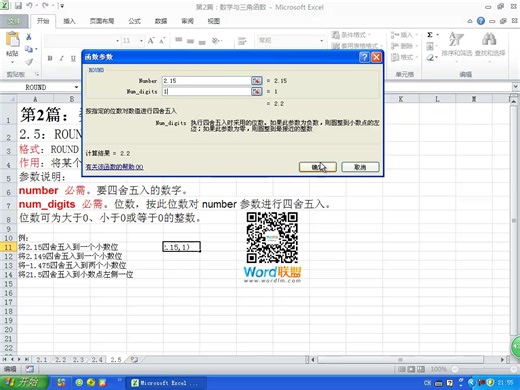
Task: Select the Page Layout view button
Action: pos(411,369)
